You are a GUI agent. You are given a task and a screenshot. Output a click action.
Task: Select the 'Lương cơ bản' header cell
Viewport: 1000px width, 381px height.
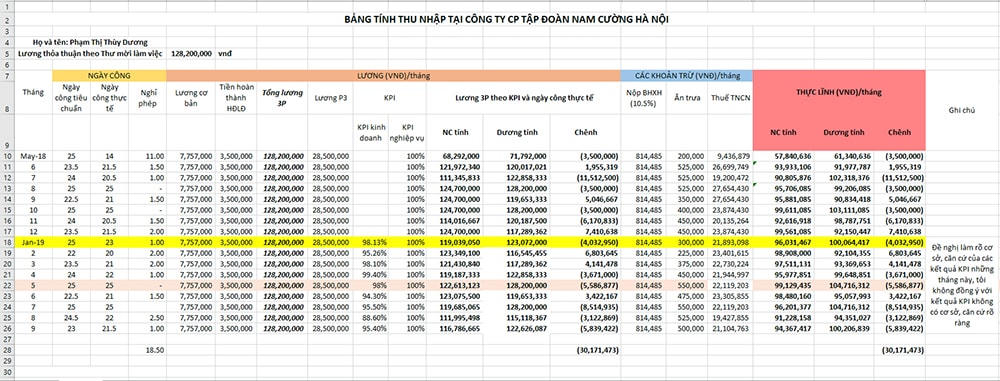[x=191, y=97]
